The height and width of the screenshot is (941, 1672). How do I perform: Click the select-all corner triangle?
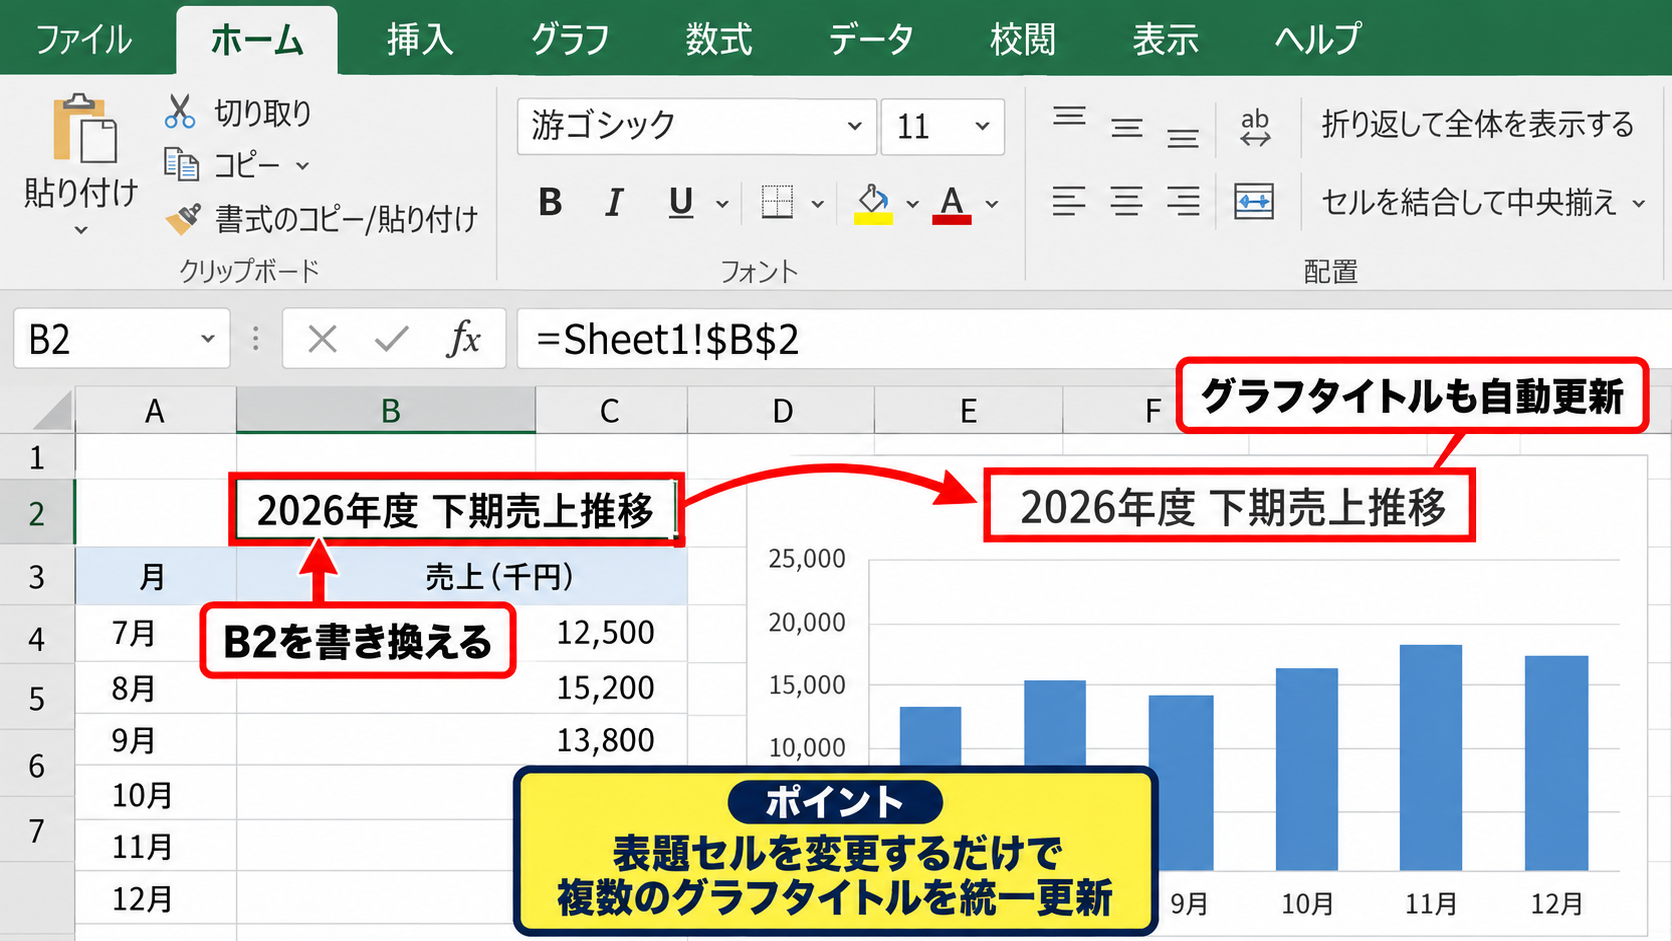[x=52, y=411]
